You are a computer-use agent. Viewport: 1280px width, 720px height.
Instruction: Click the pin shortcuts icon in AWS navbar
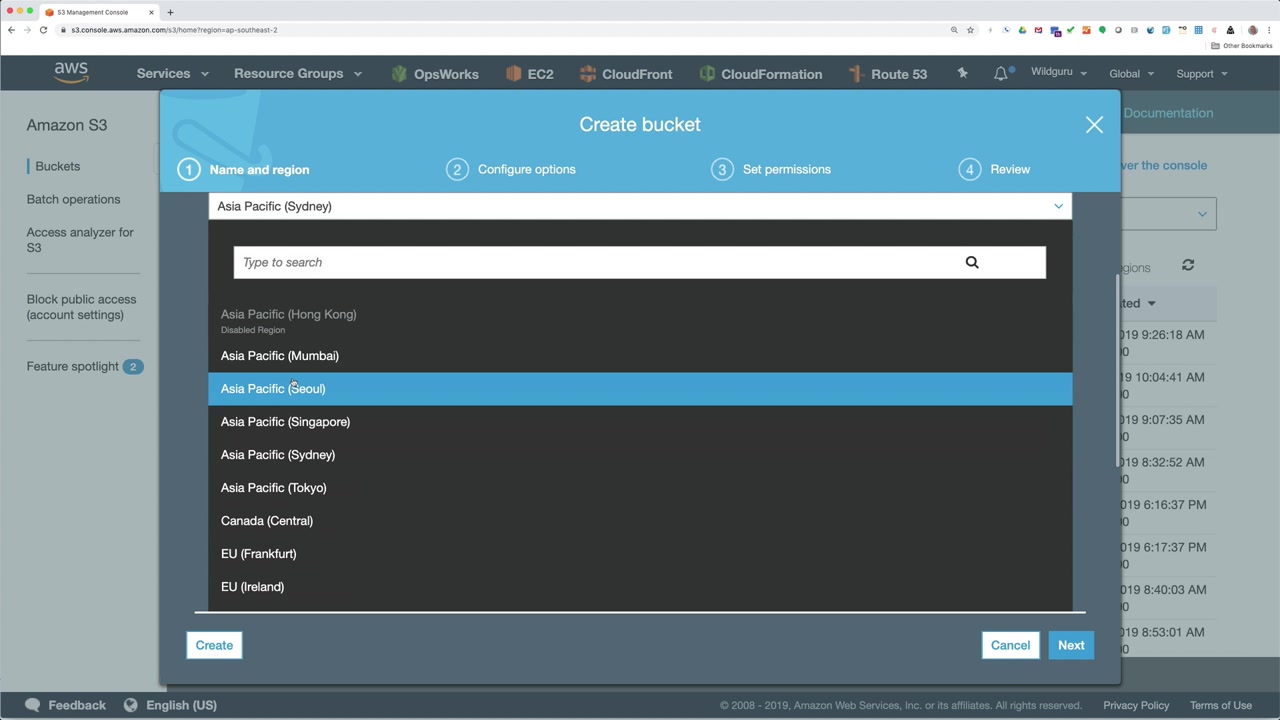coord(962,73)
